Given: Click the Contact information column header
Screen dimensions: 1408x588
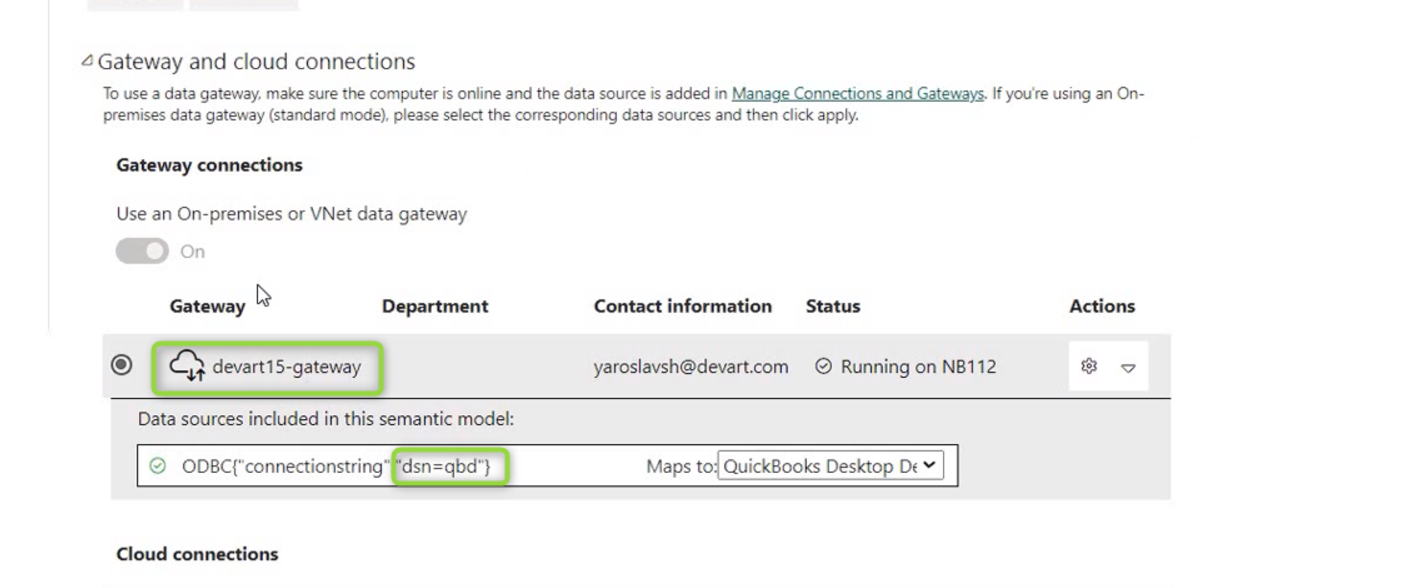Looking at the screenshot, I should [x=683, y=306].
